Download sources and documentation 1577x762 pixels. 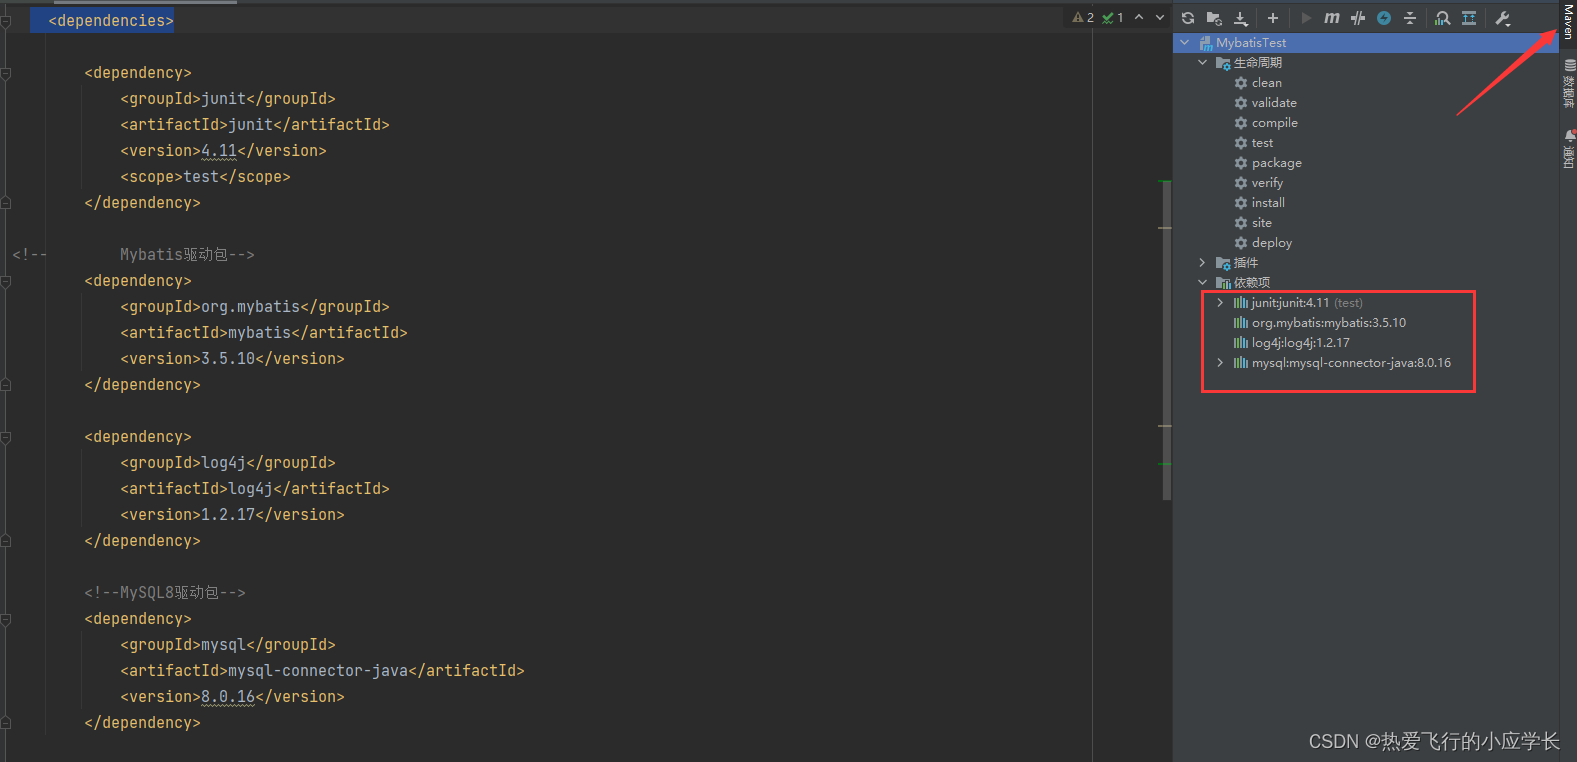click(1241, 18)
